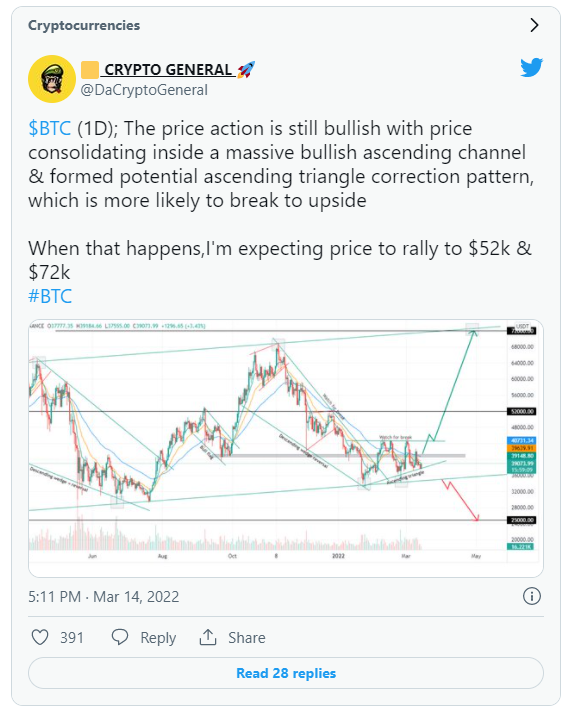The height and width of the screenshot is (710, 572).
Task: Open the Cryptocurrencies topic heading
Action: tap(84, 25)
